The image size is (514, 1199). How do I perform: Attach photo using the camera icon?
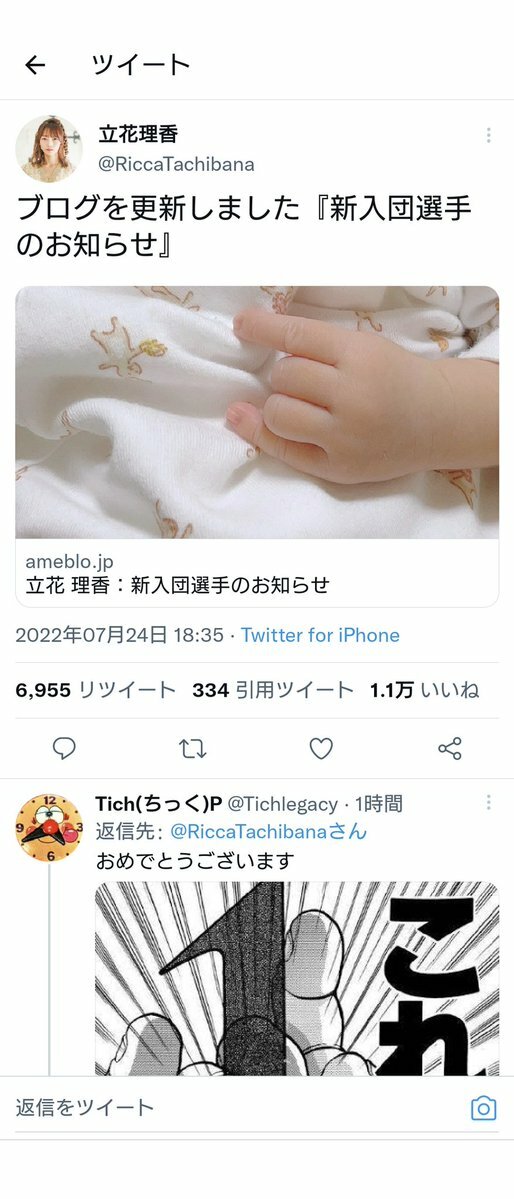point(483,1107)
